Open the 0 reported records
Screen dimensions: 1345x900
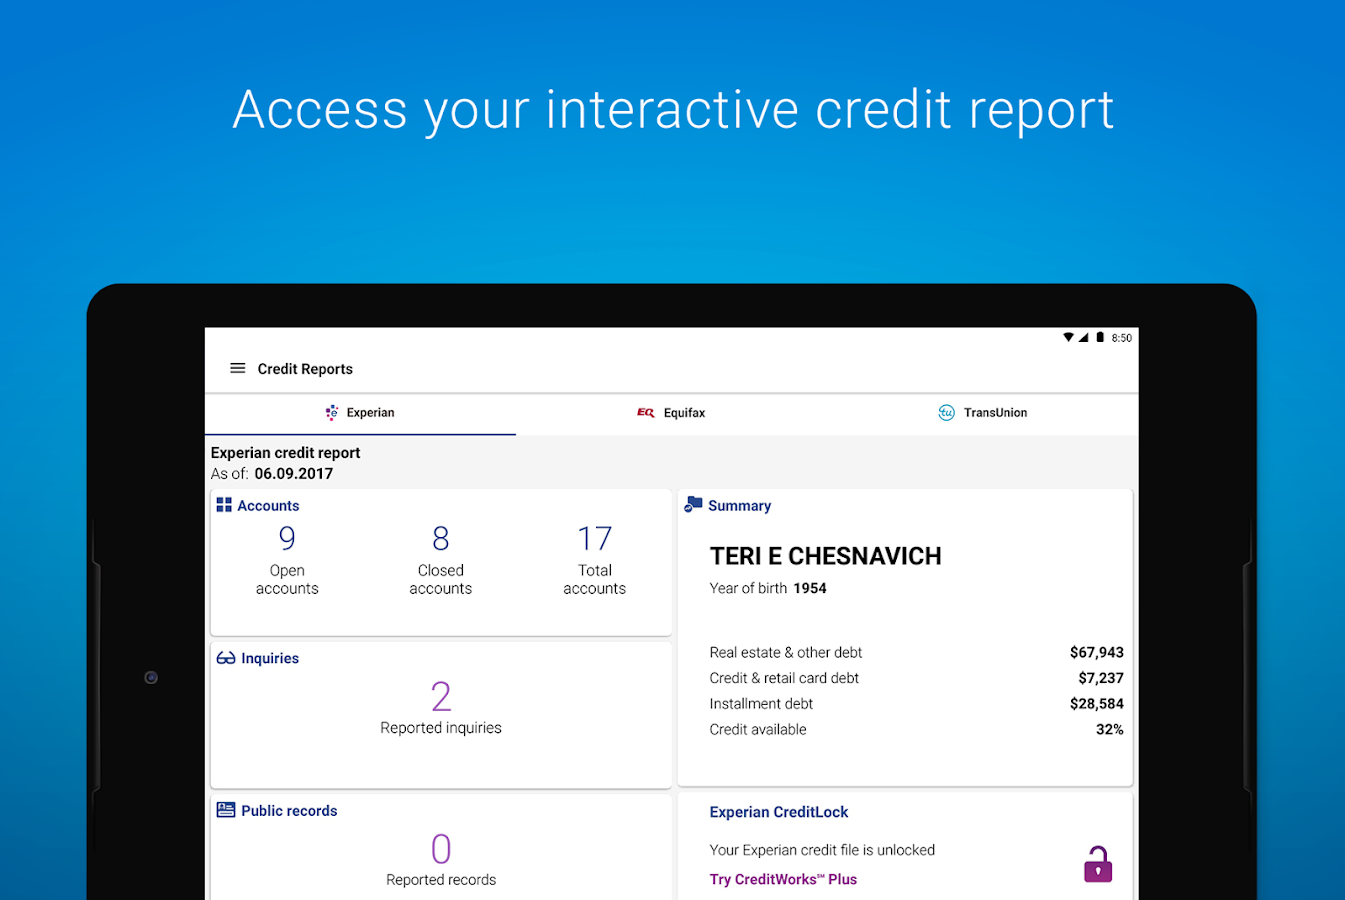coord(441,860)
